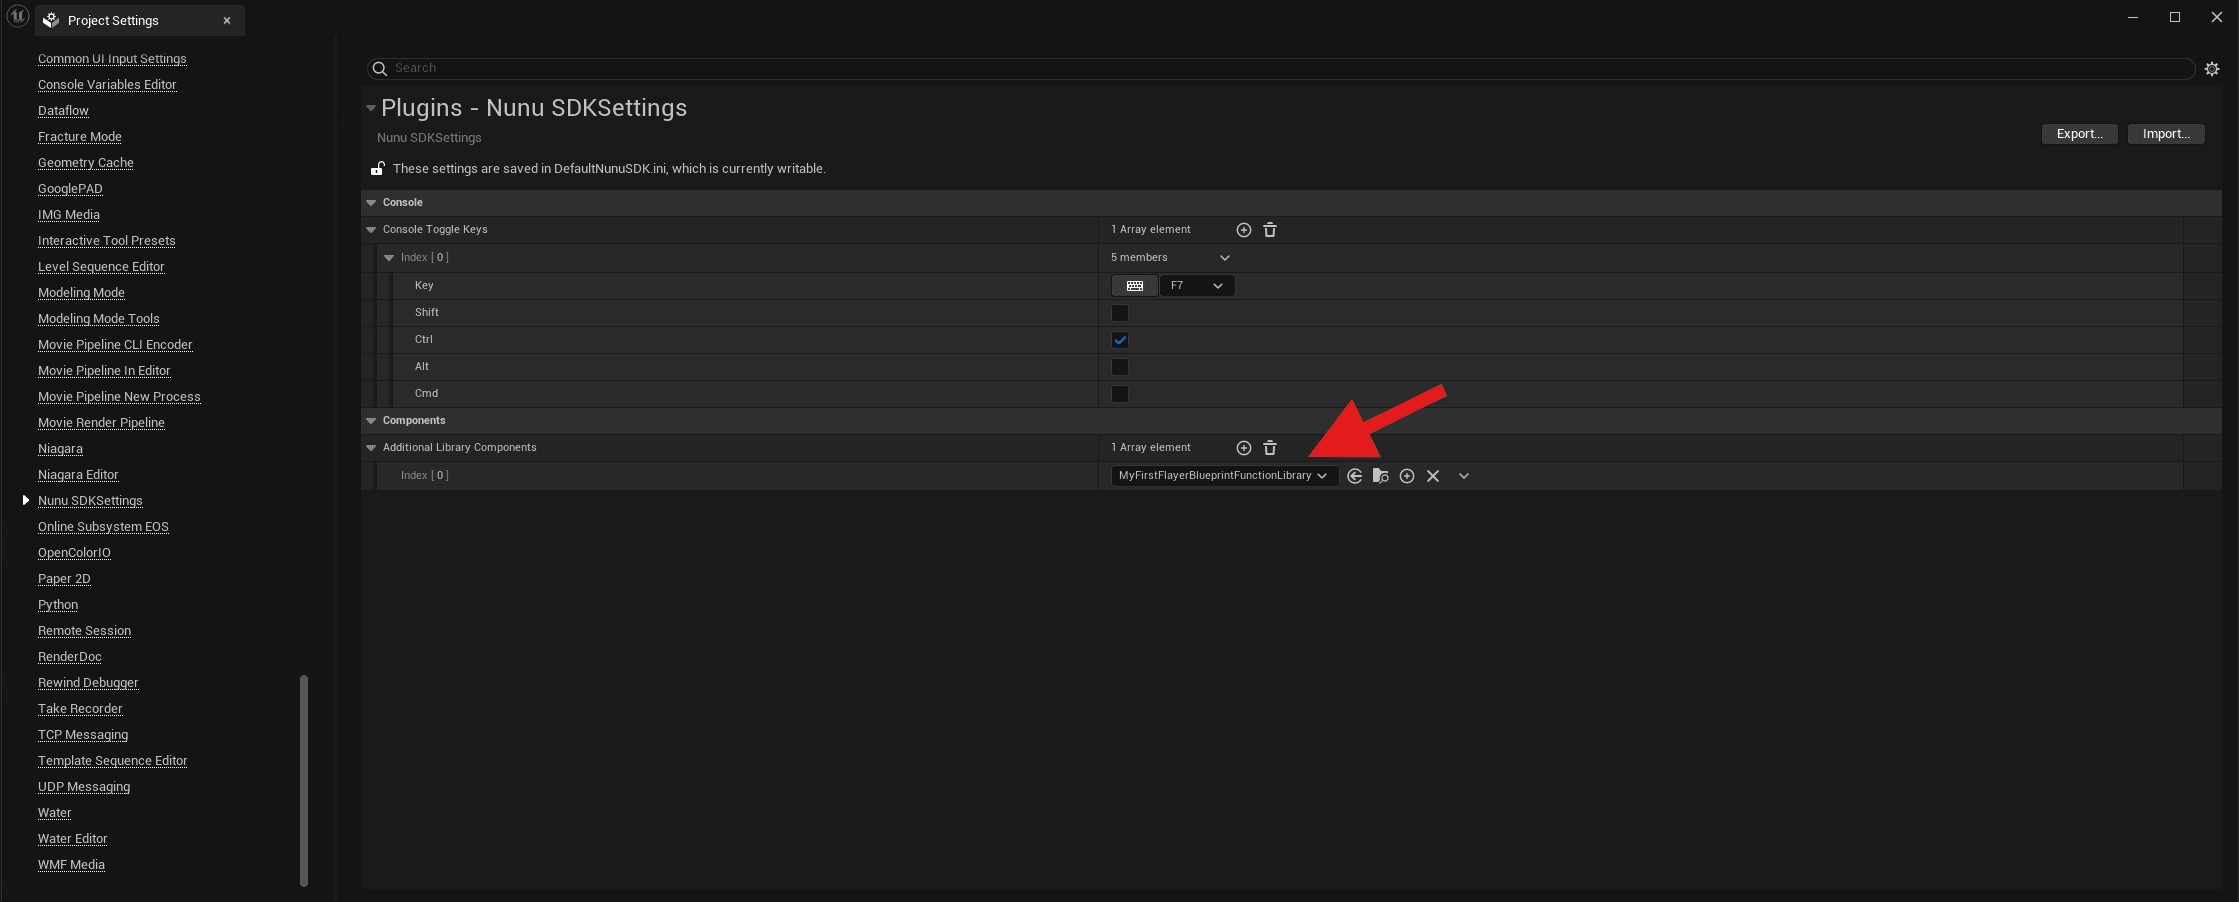Open Rewind Debugger settings

coord(88,683)
